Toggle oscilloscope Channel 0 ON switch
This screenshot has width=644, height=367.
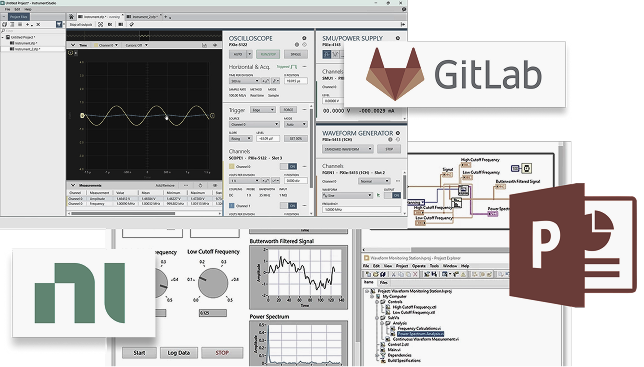point(288,166)
